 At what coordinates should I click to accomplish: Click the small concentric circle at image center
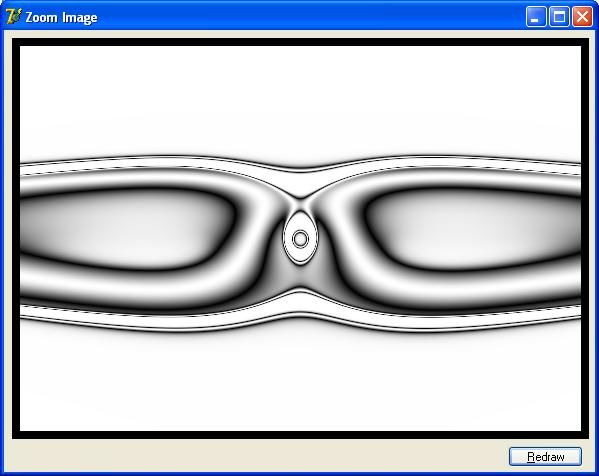(x=300, y=239)
